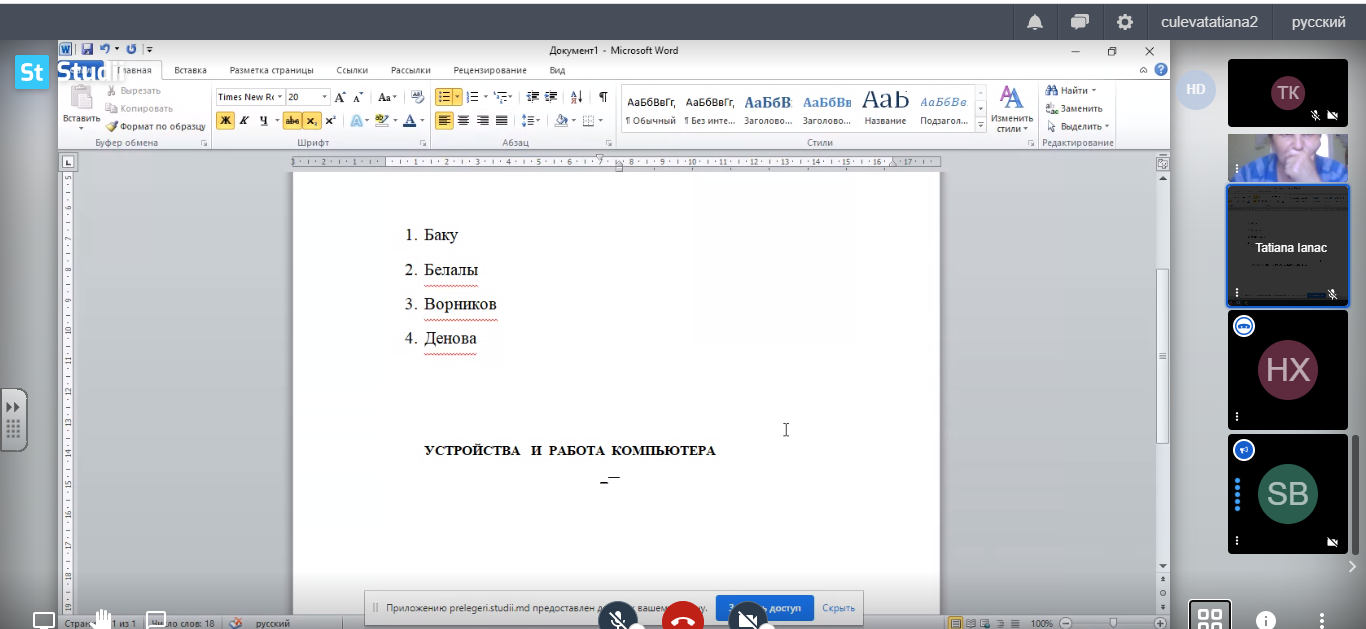This screenshot has height=629, width=1366.
Task: Open the Разметка страницы tab
Action: click(x=271, y=70)
